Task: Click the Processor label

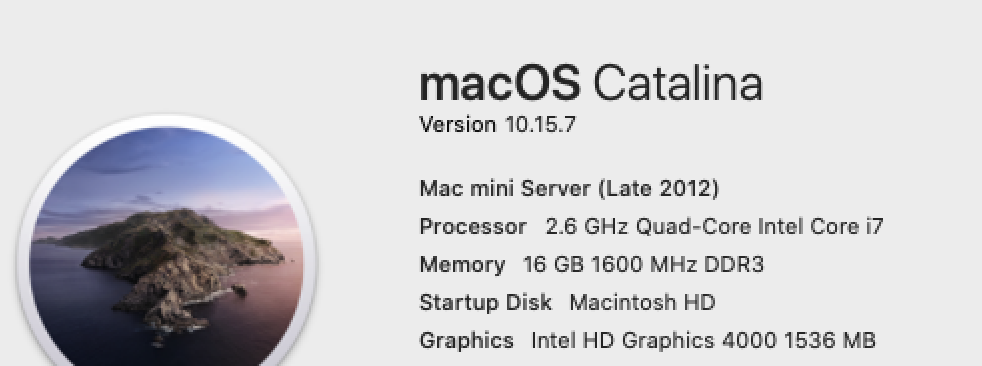Action: click(x=473, y=226)
